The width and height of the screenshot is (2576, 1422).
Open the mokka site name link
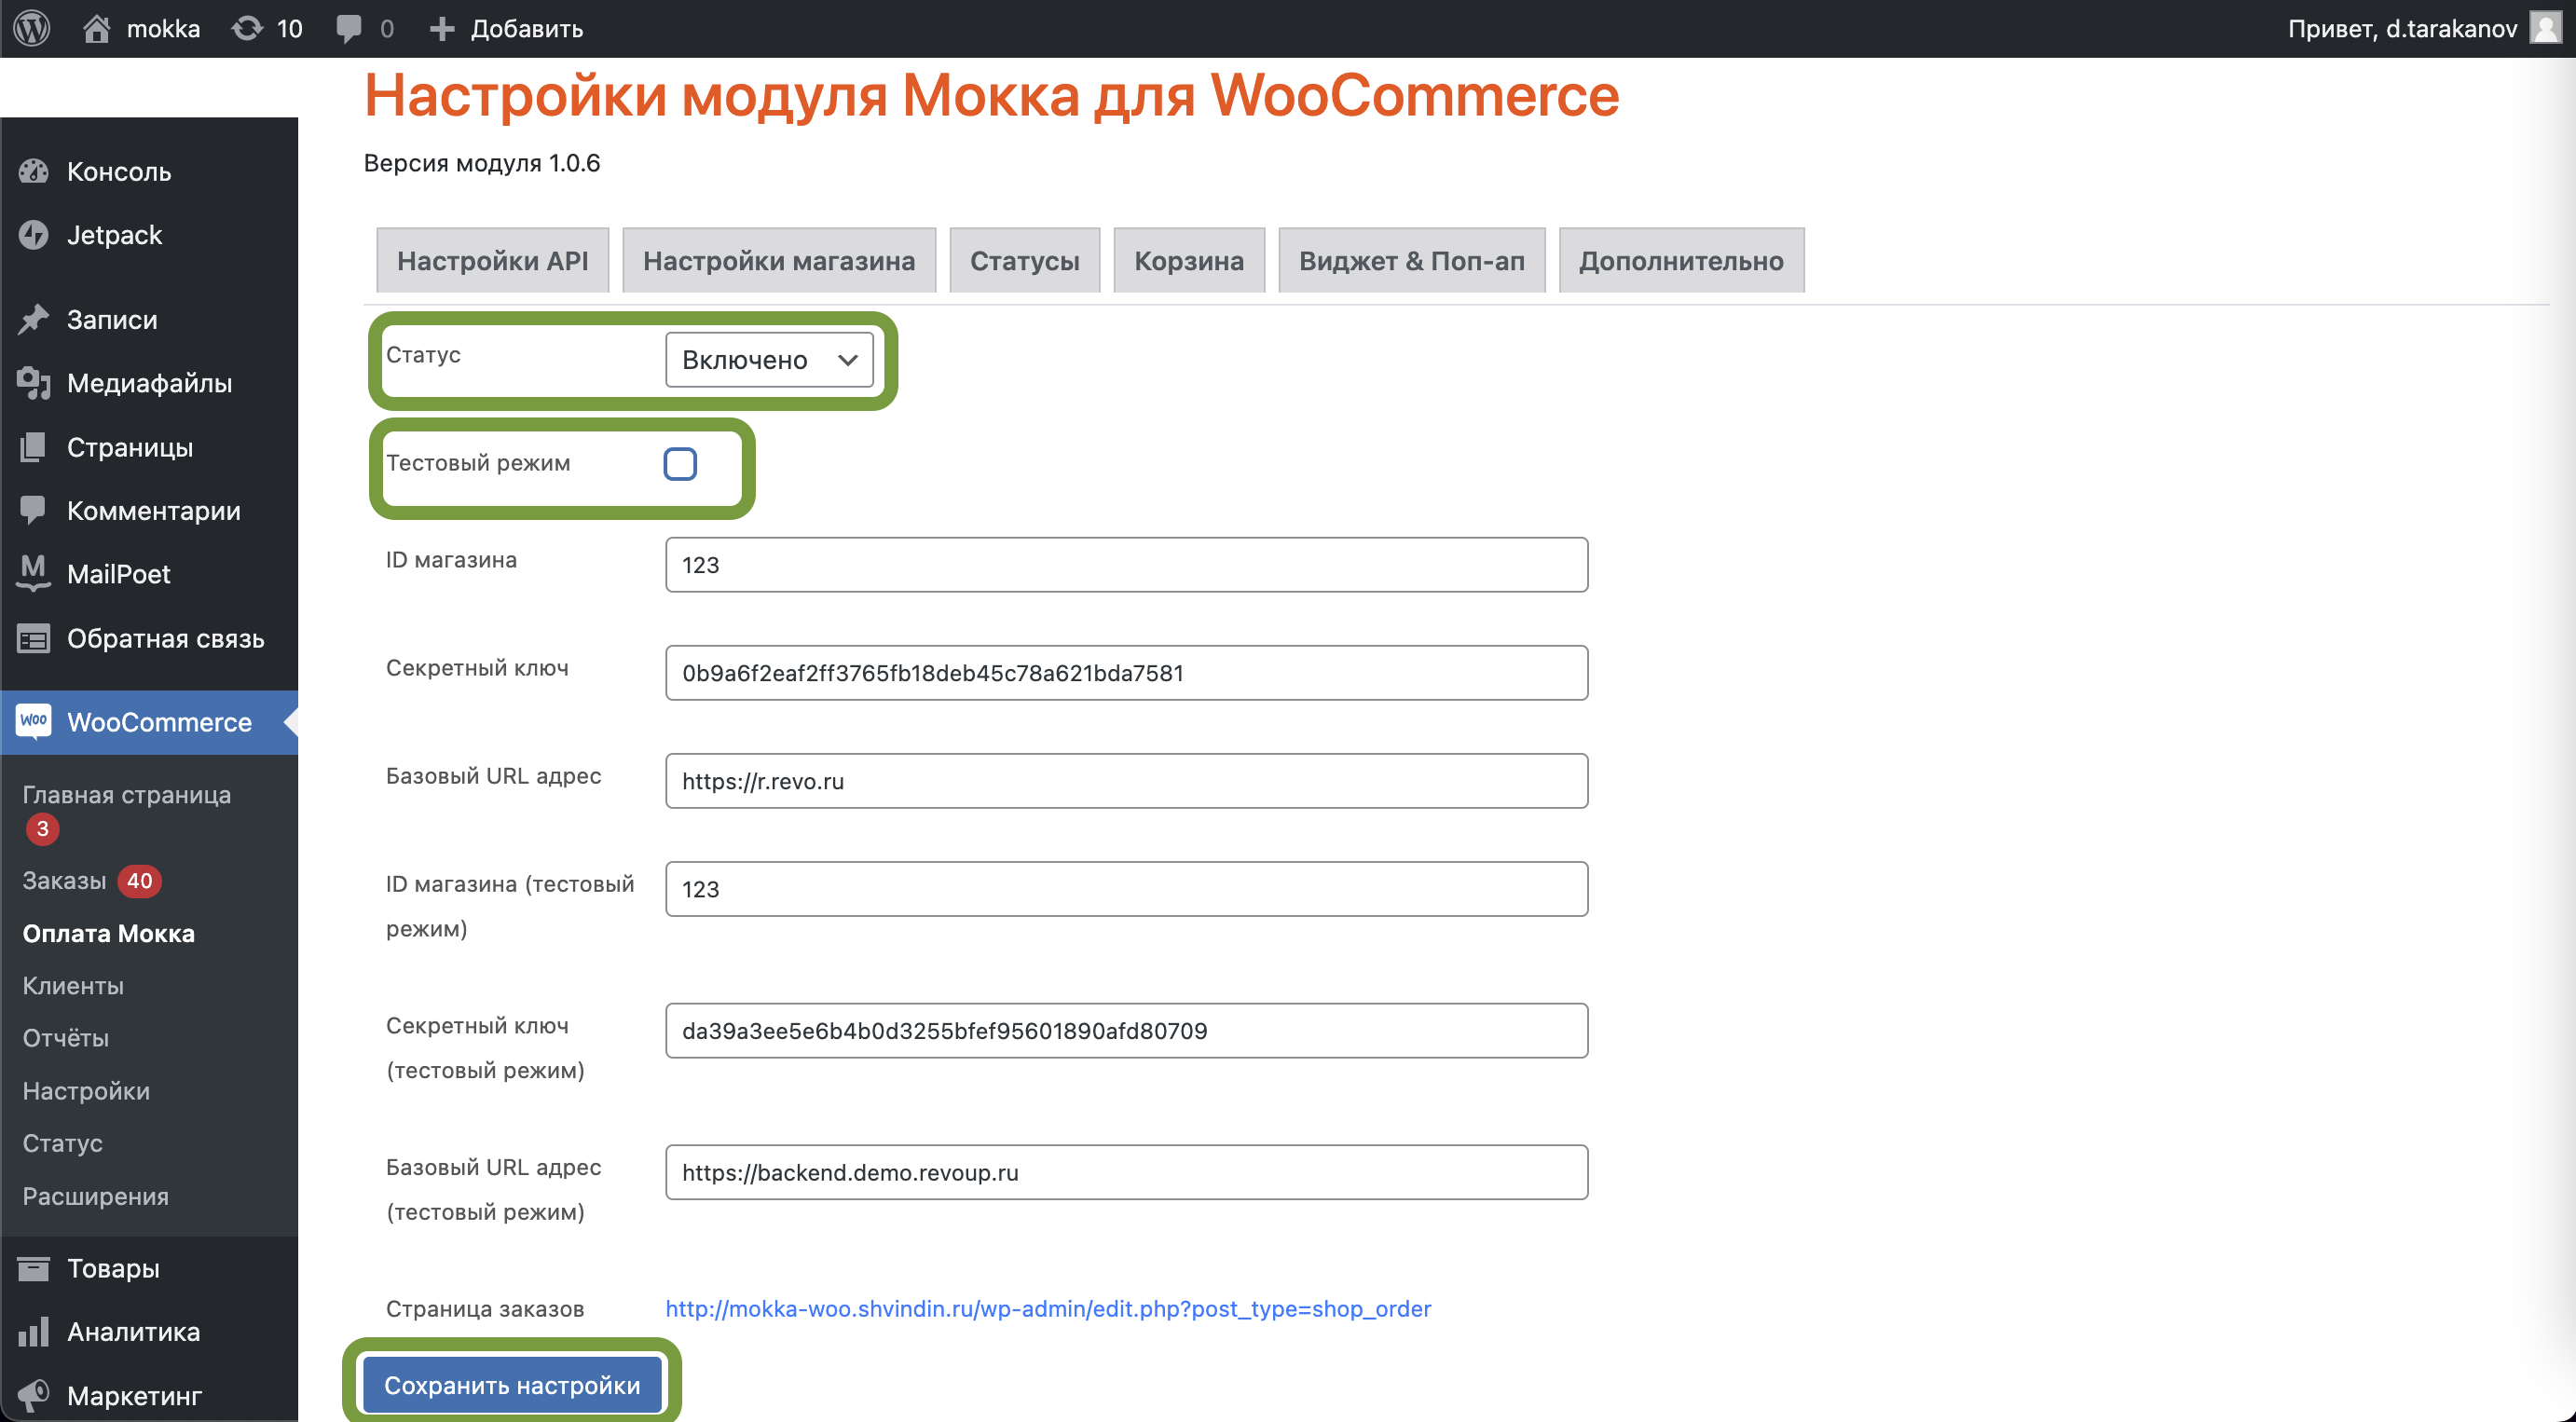coord(163,28)
